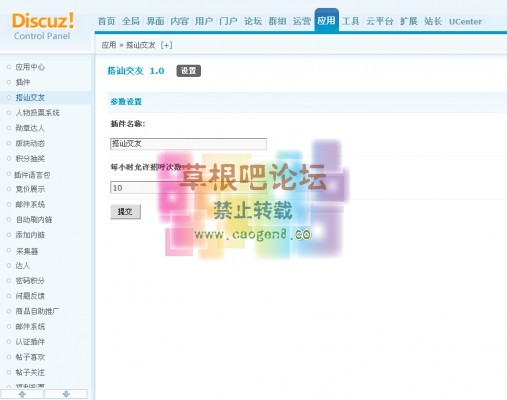
Task: Open the 站长 tab
Action: (433, 21)
